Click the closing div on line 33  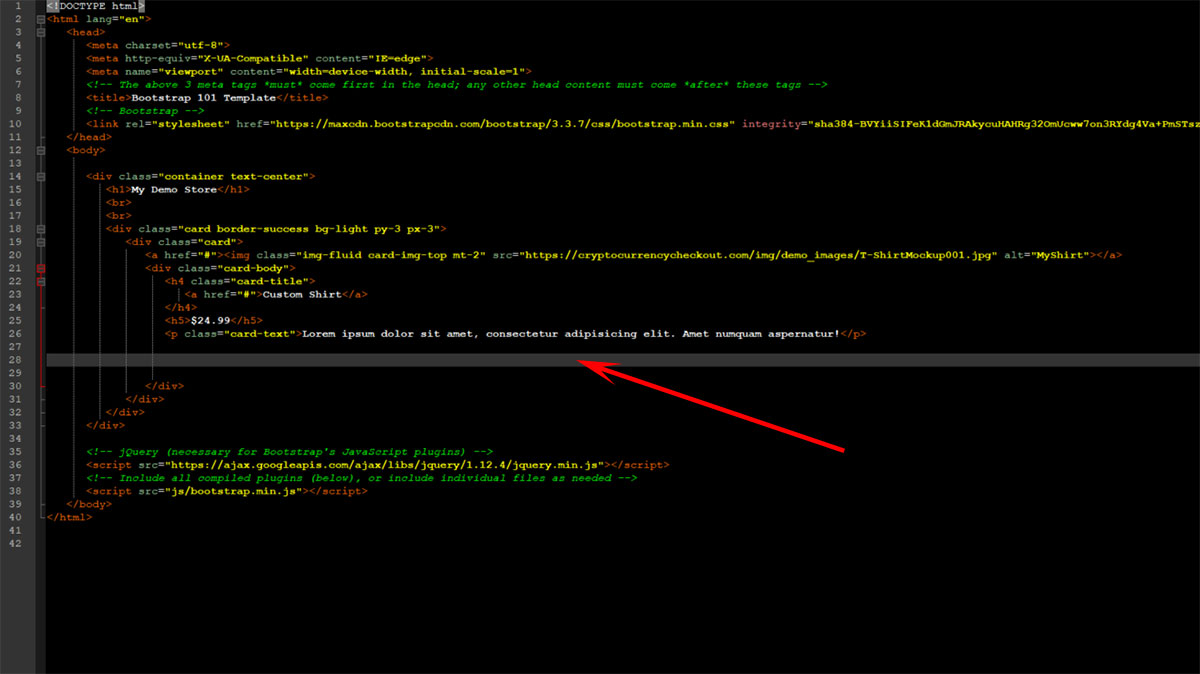106,425
